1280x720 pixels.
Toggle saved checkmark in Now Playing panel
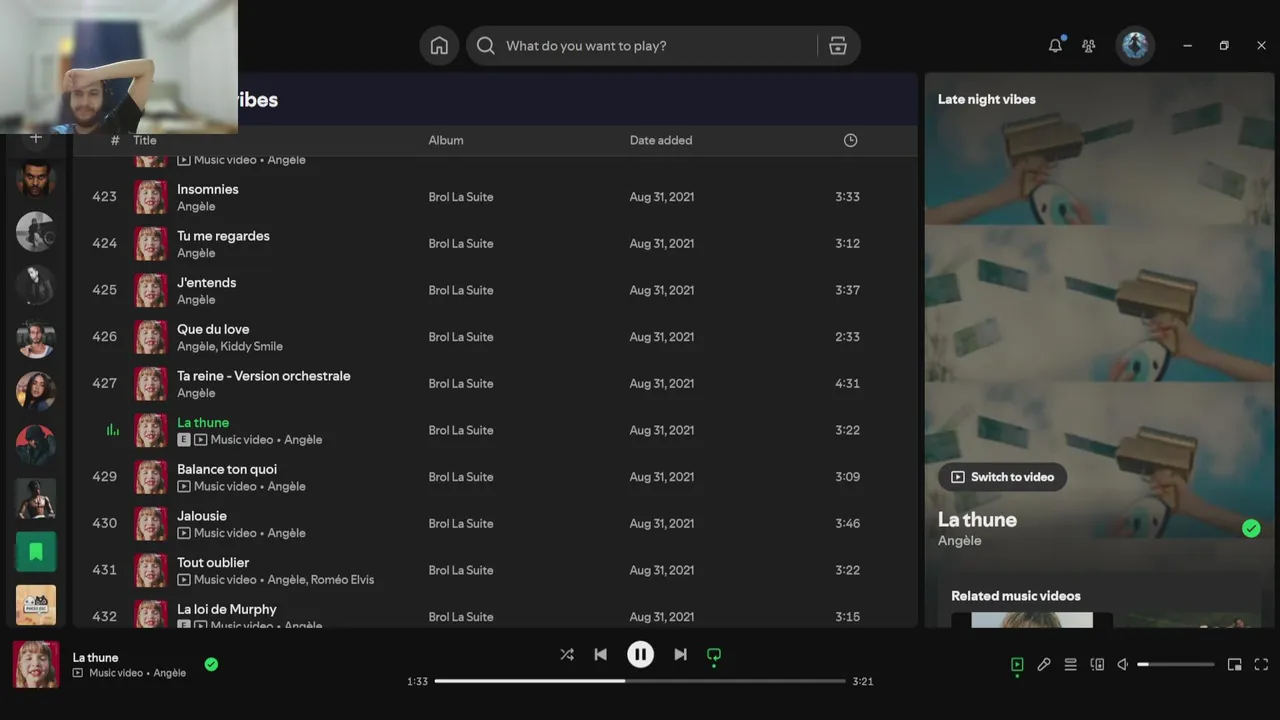(x=1251, y=528)
